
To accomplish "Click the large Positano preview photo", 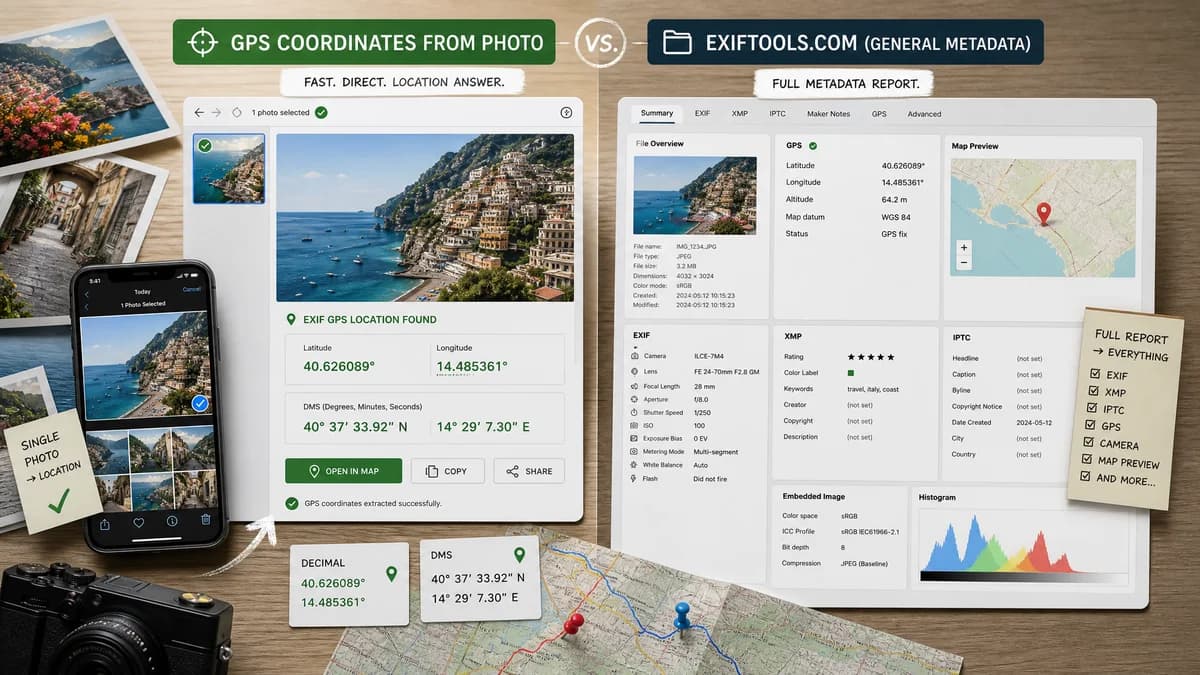I will pyautogui.click(x=425, y=217).
